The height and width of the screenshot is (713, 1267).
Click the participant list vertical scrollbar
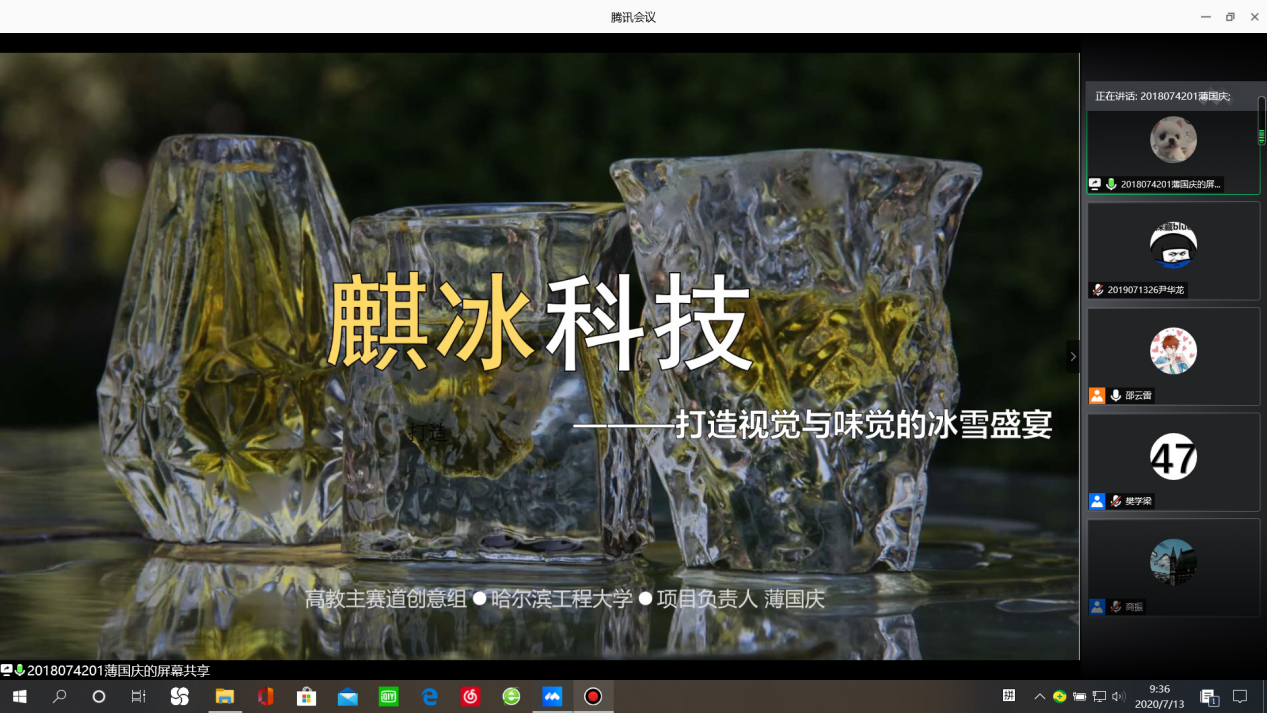click(1261, 122)
